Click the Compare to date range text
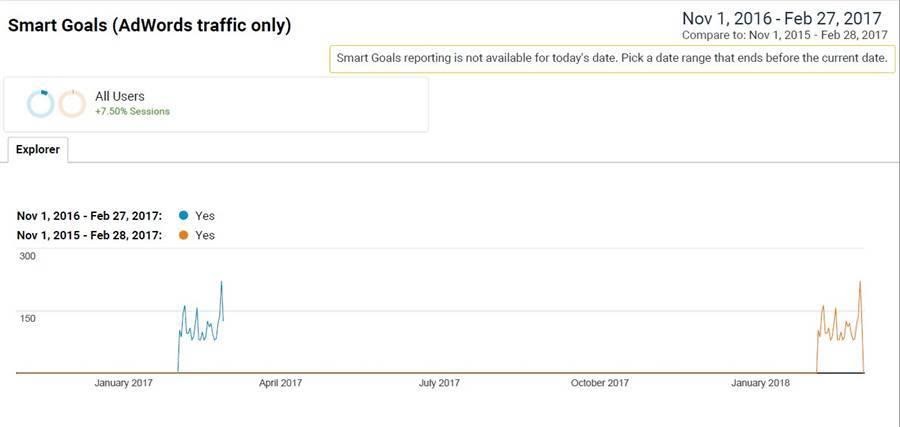Image resolution: width=900 pixels, height=427 pixels. click(785, 35)
